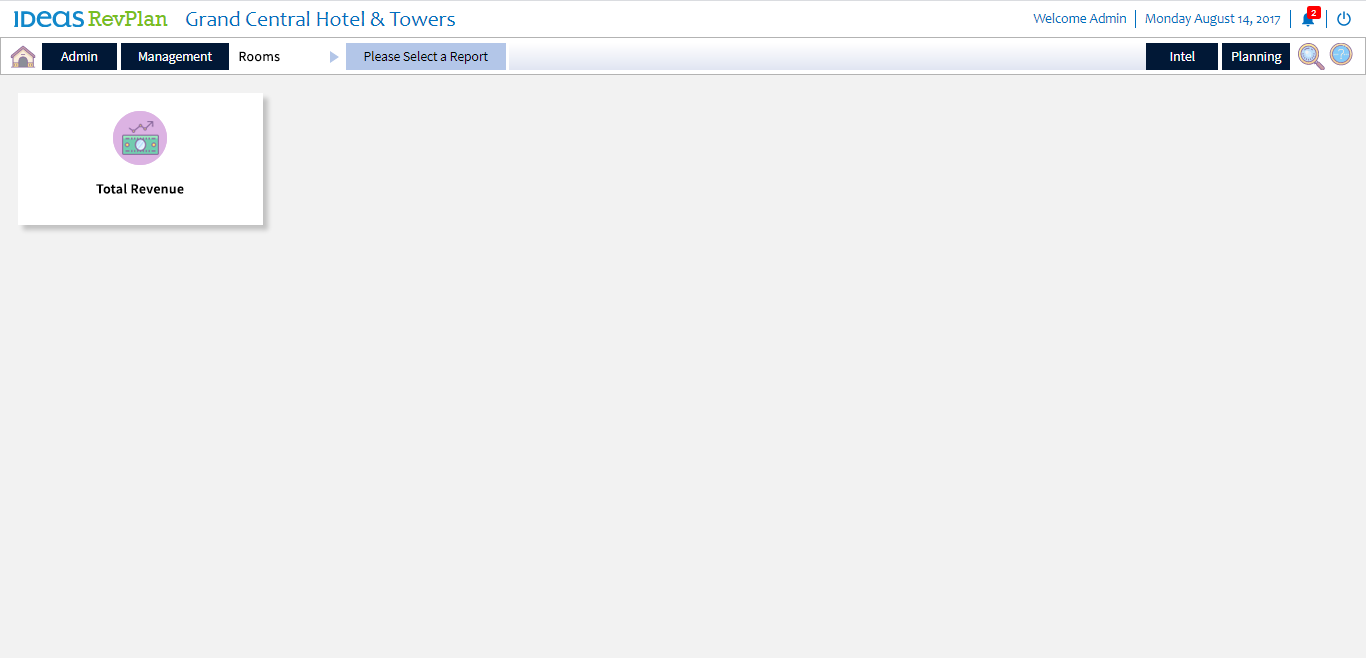
Task: Click the Home house icon
Action: (23, 57)
